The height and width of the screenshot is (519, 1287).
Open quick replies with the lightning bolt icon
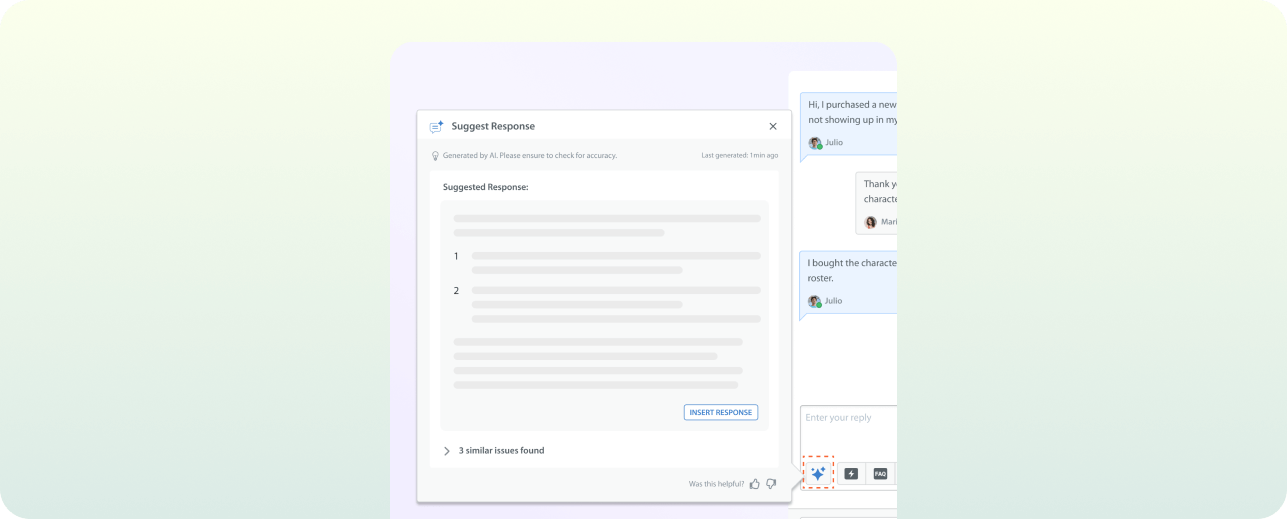(x=851, y=474)
